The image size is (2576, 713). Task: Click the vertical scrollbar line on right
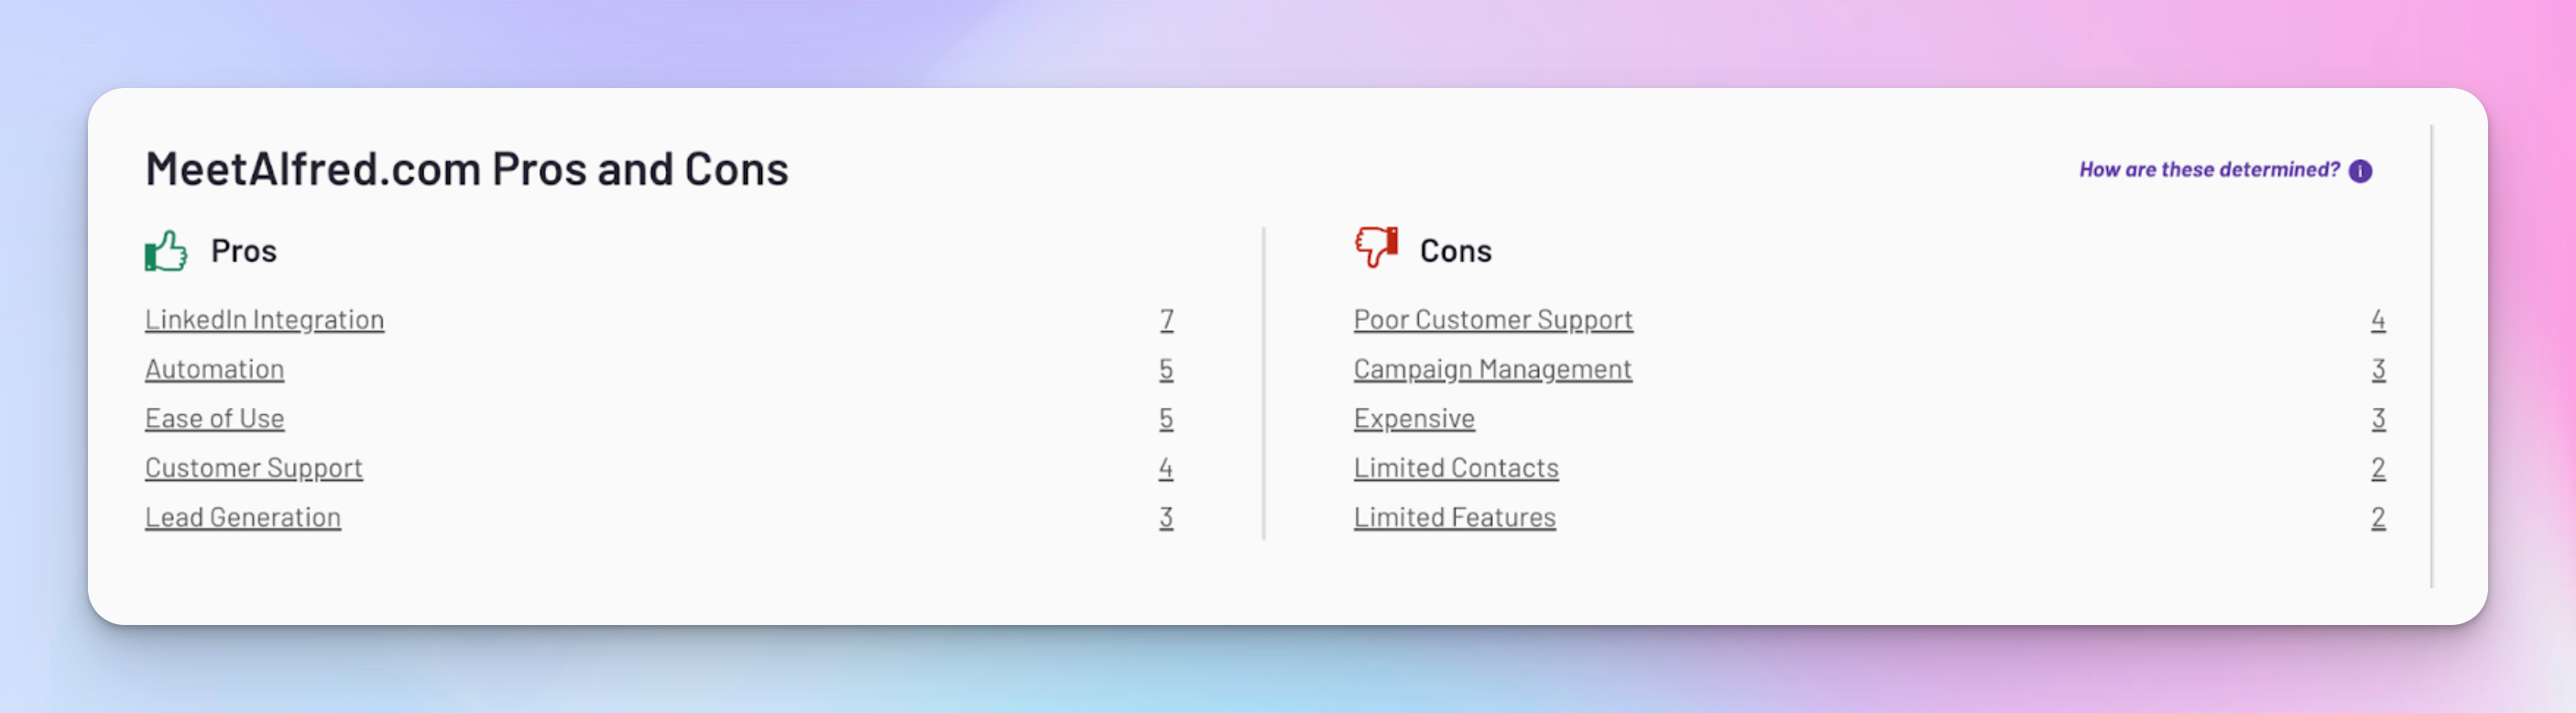coord(2431,356)
